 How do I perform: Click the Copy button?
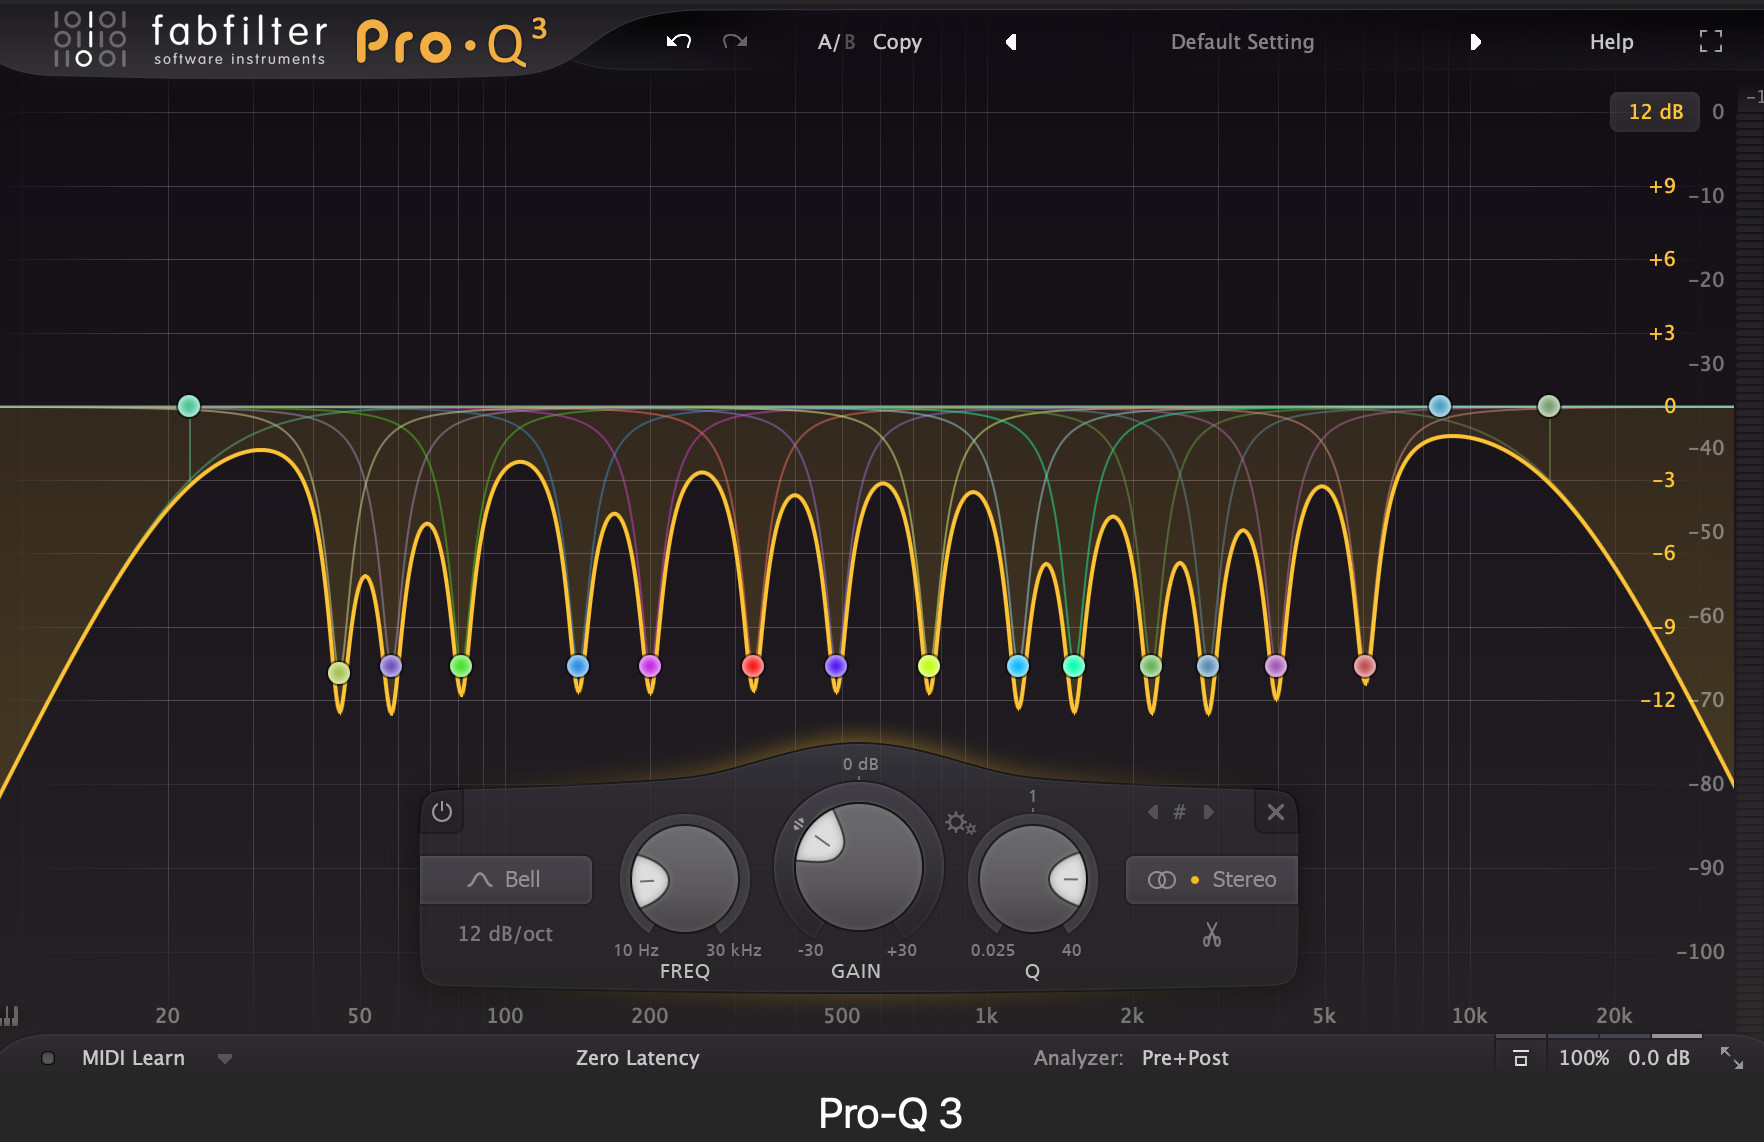tap(897, 42)
